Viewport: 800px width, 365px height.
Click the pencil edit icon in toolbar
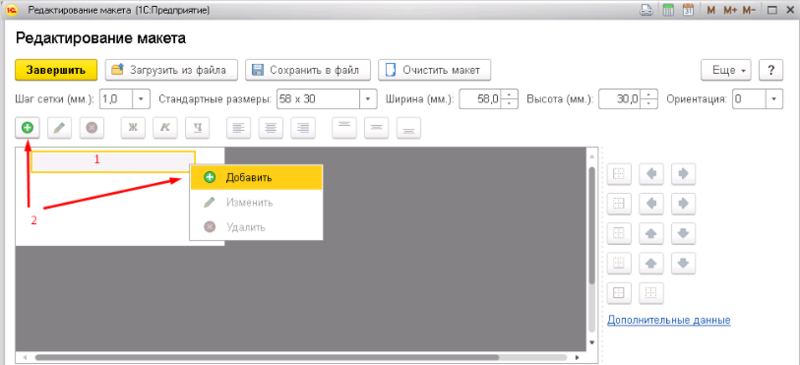point(60,128)
